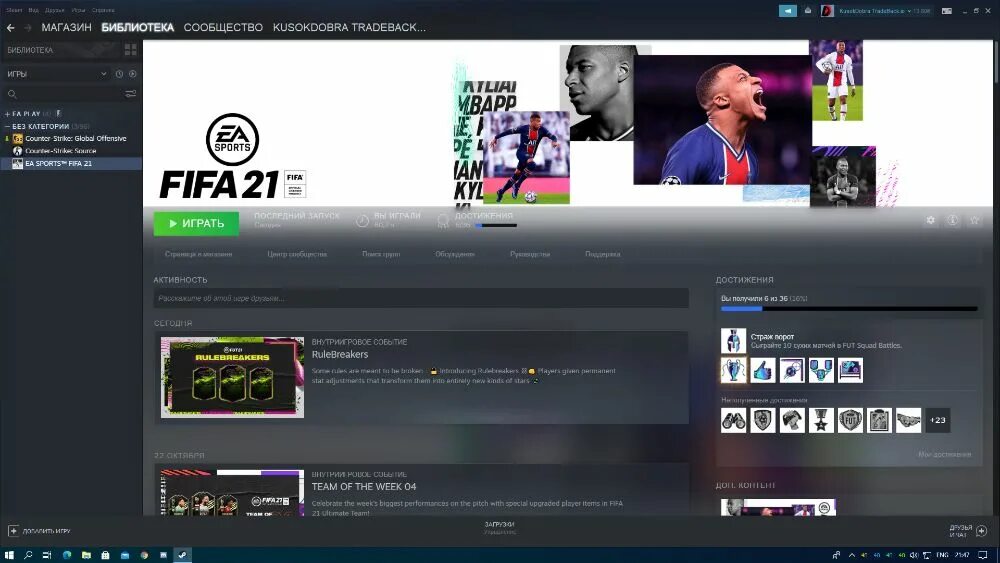Go to the Сообщество tab

[223, 27]
